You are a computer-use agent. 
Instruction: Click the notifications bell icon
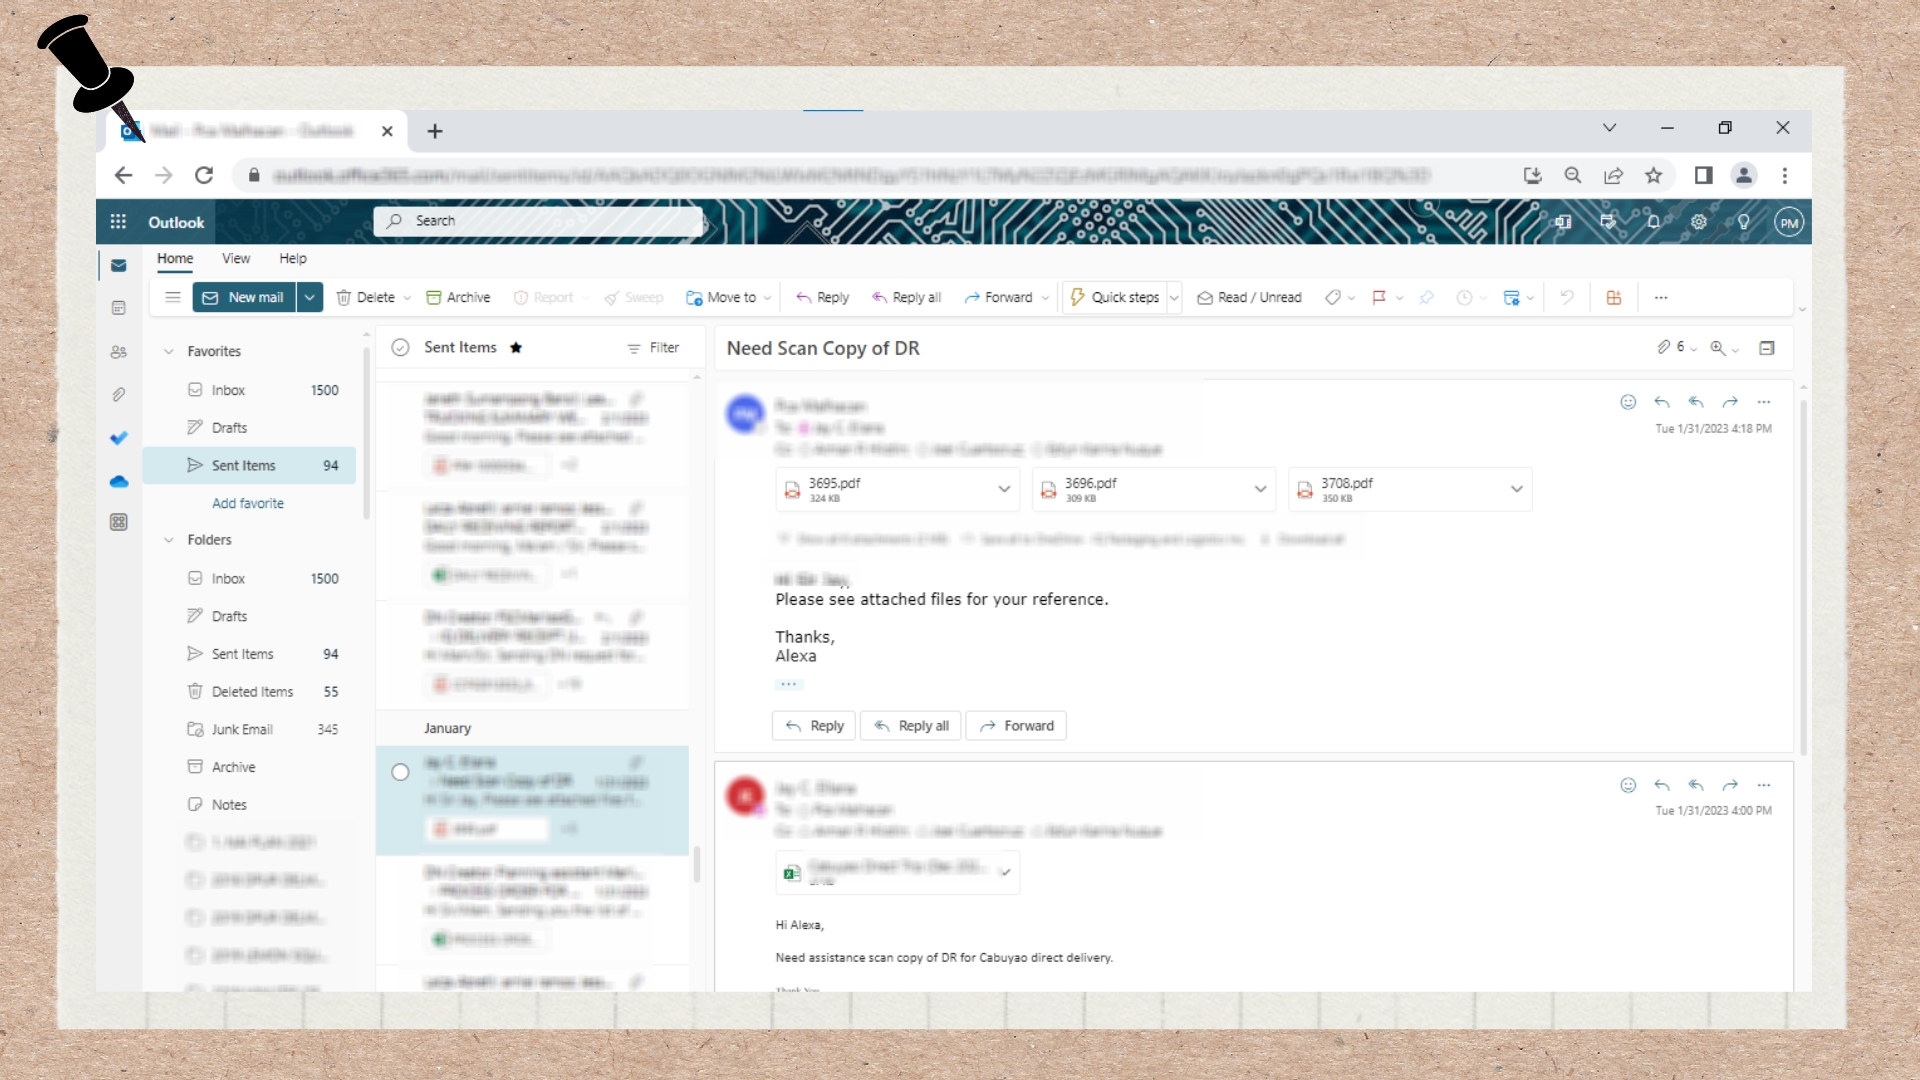coord(1653,222)
